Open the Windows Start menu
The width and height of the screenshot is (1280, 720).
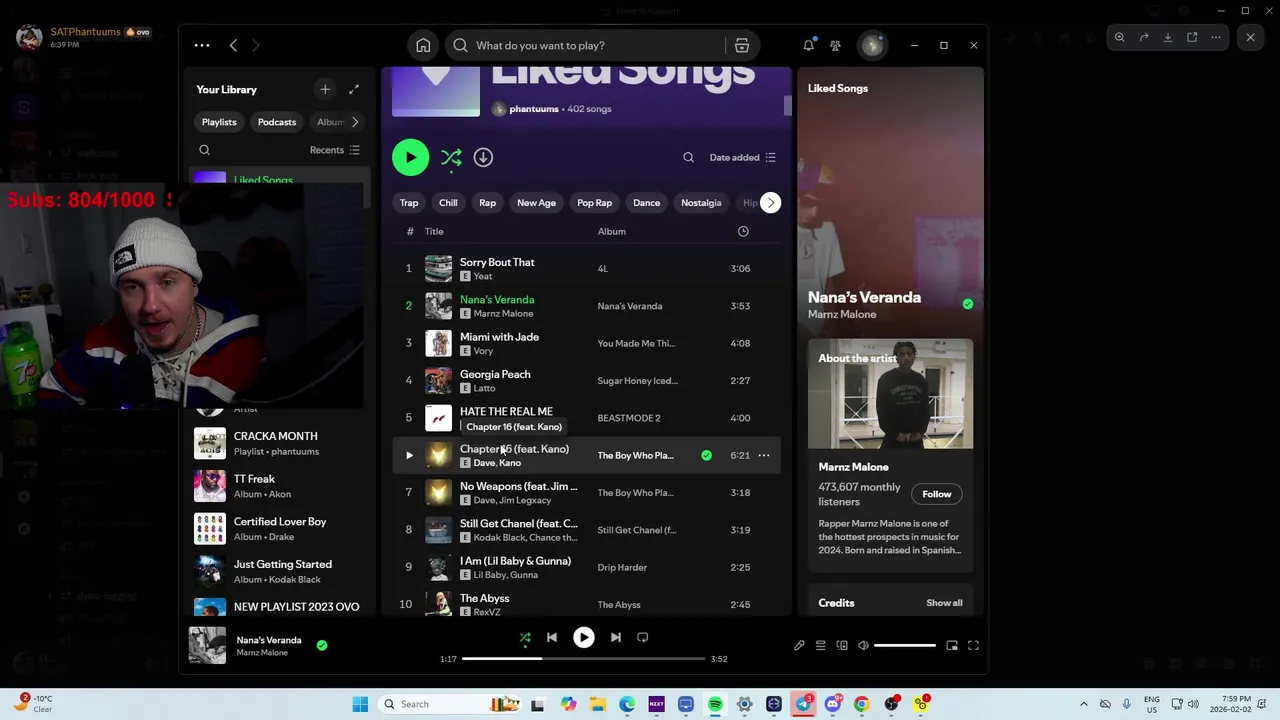(x=360, y=704)
